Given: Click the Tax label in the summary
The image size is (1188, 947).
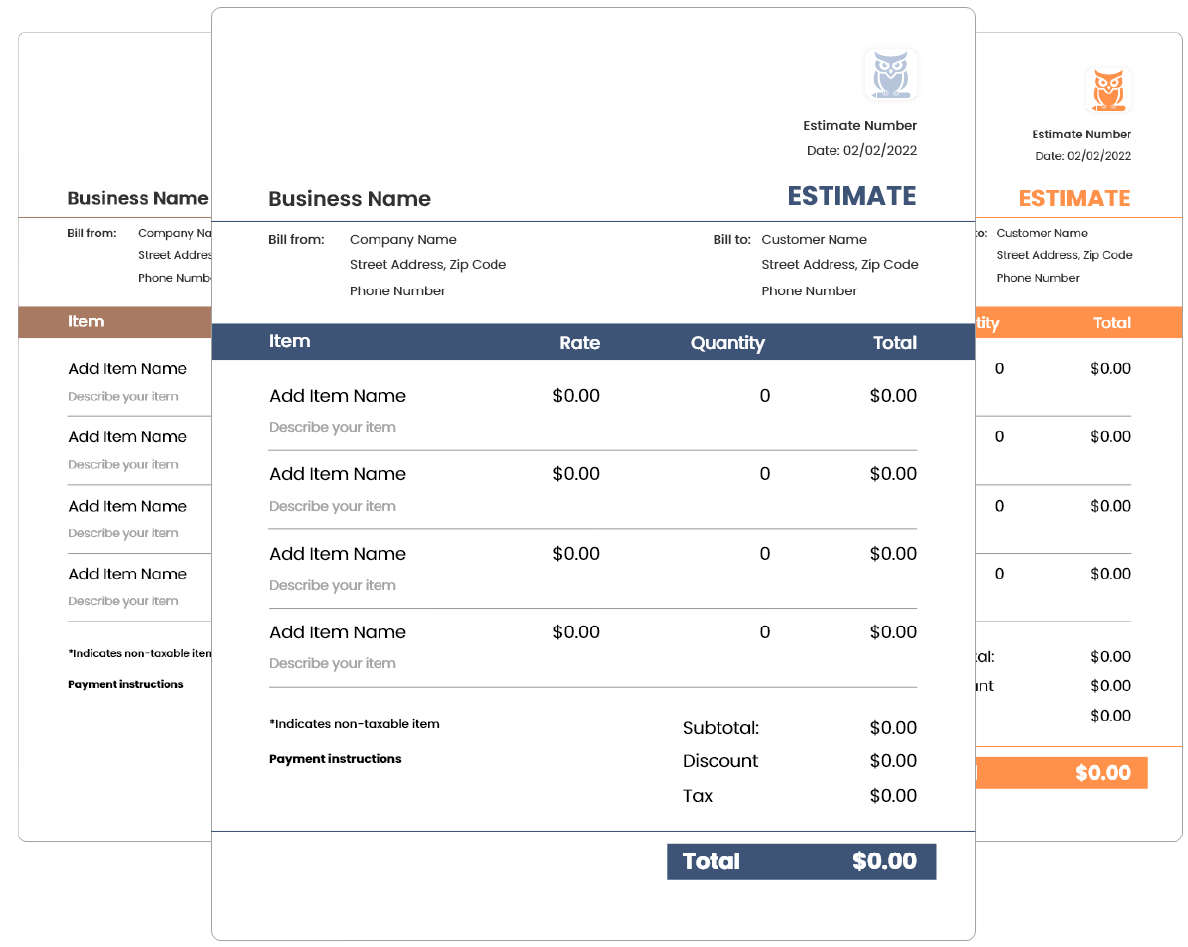Looking at the screenshot, I should [x=698, y=796].
